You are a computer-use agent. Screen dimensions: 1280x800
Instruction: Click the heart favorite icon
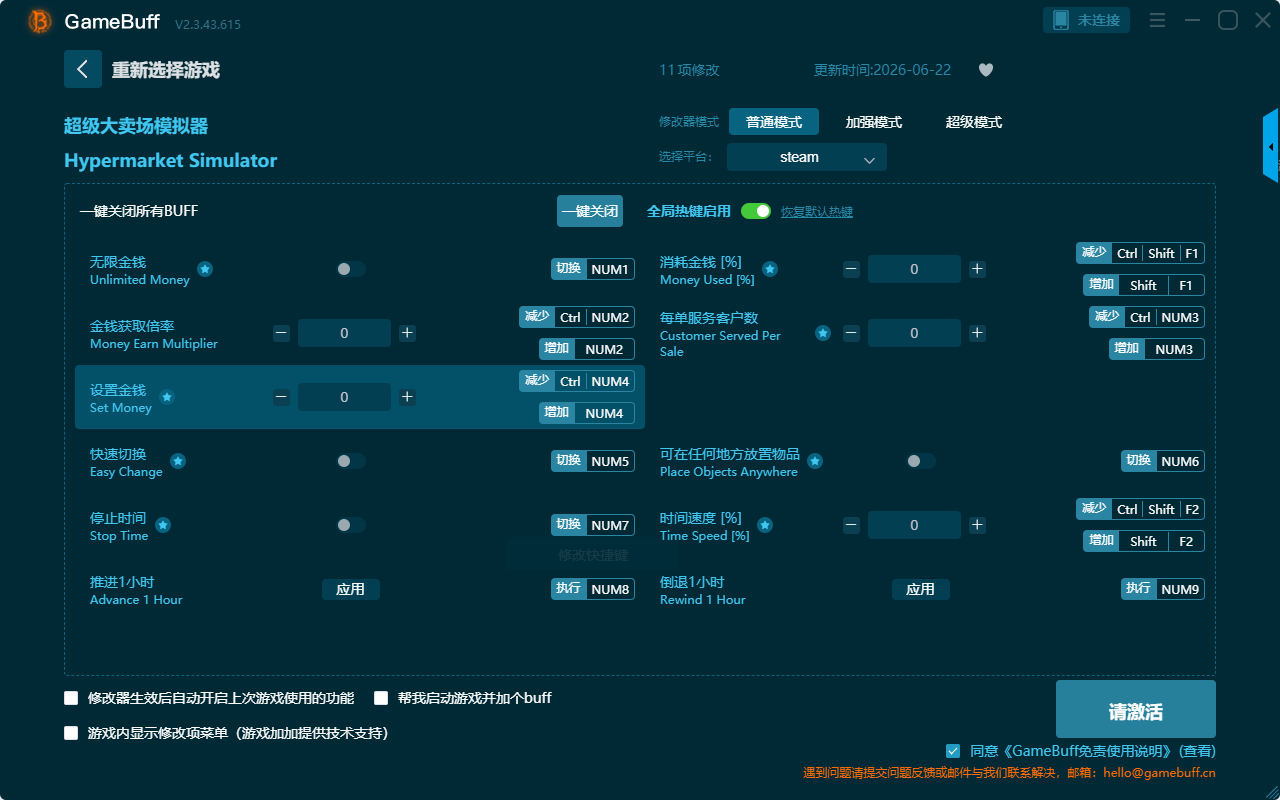click(986, 70)
